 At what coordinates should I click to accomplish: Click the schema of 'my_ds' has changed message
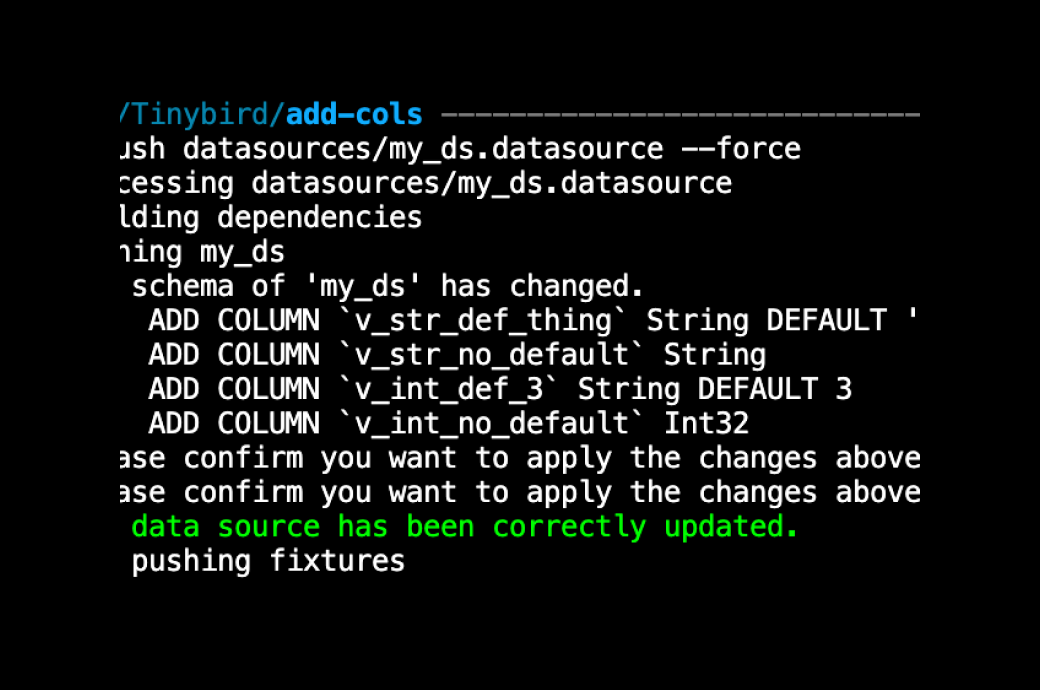(388, 286)
